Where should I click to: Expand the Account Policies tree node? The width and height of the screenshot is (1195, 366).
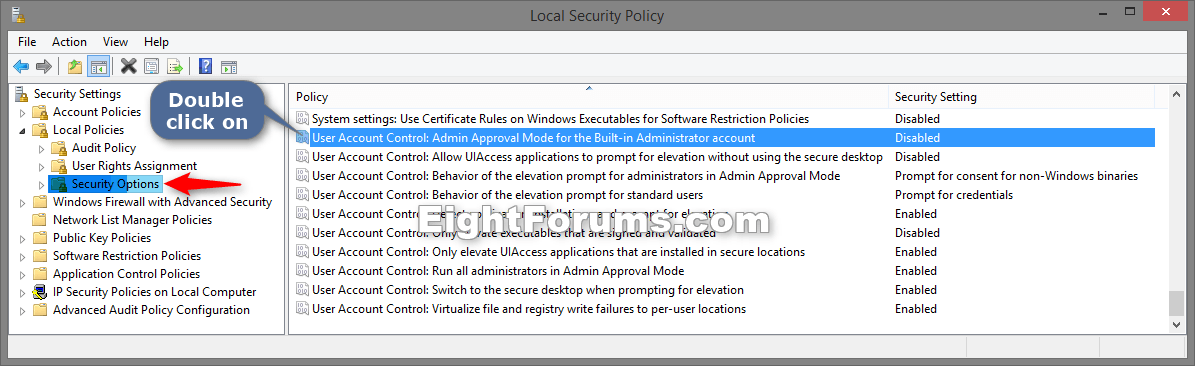point(23,113)
